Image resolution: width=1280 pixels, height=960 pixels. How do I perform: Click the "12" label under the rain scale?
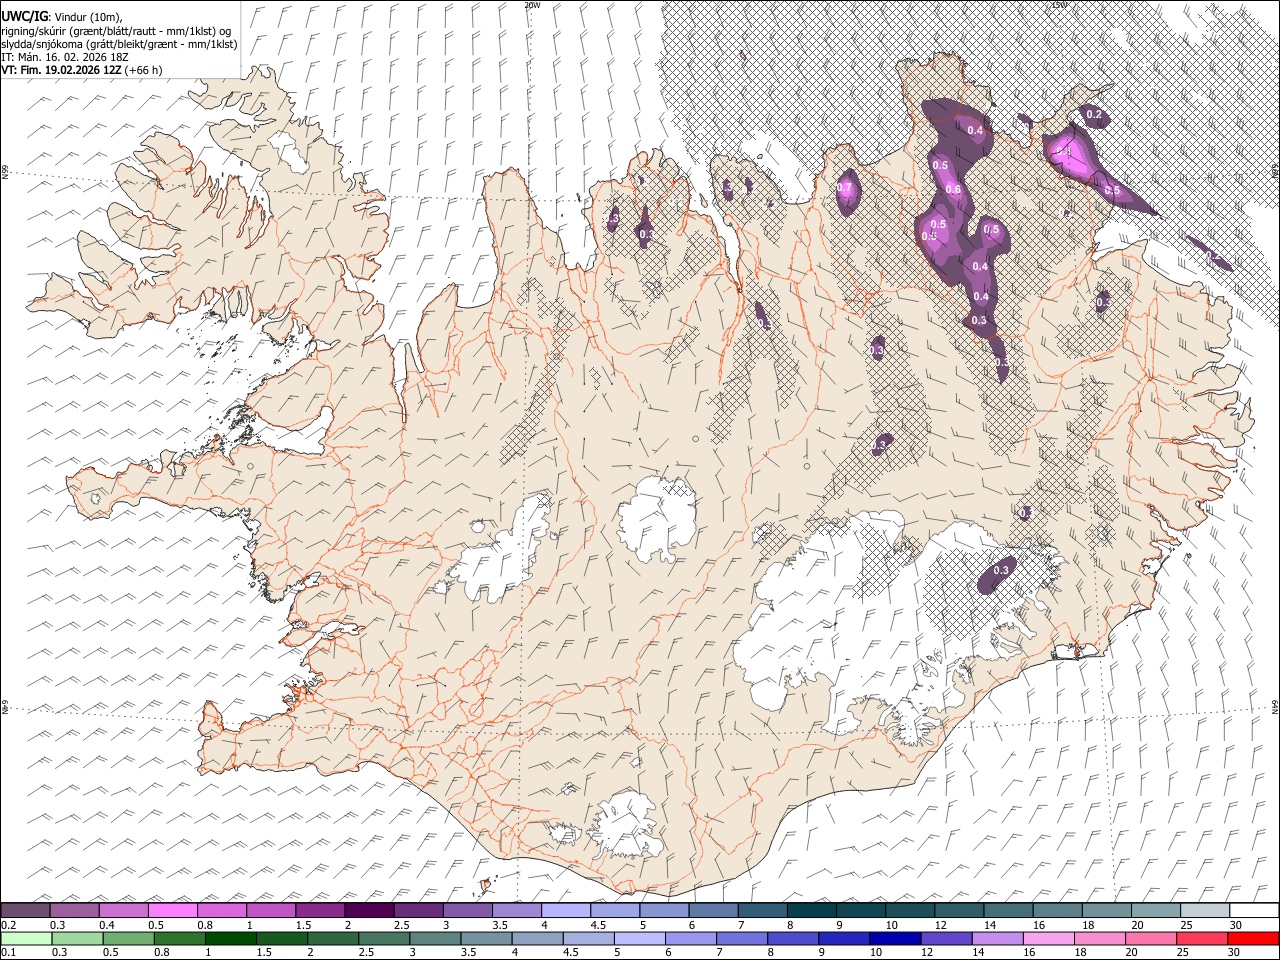[926, 953]
